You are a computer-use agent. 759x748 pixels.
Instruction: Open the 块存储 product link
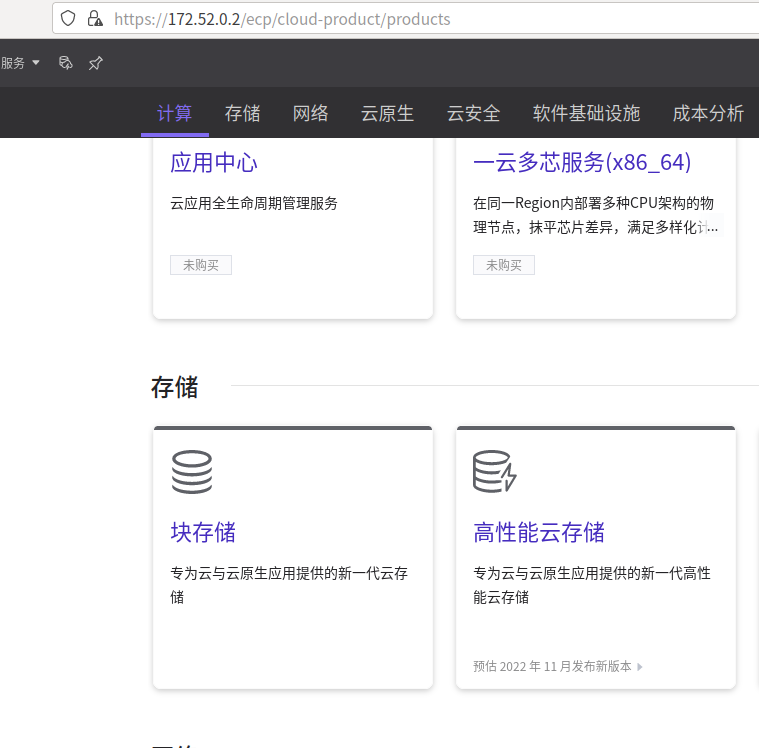coord(203,532)
